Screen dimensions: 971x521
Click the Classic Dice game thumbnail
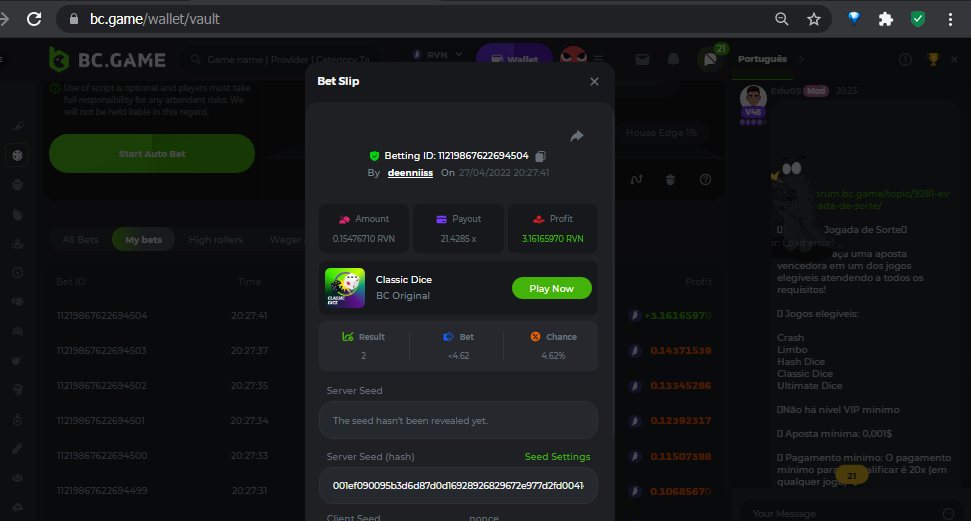coord(345,287)
